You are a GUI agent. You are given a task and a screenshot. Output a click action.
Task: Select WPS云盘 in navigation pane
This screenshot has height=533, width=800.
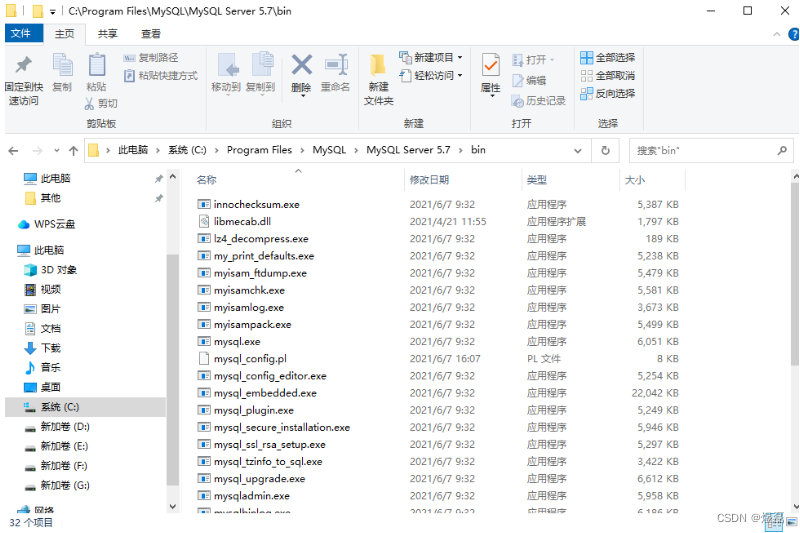coord(46,224)
